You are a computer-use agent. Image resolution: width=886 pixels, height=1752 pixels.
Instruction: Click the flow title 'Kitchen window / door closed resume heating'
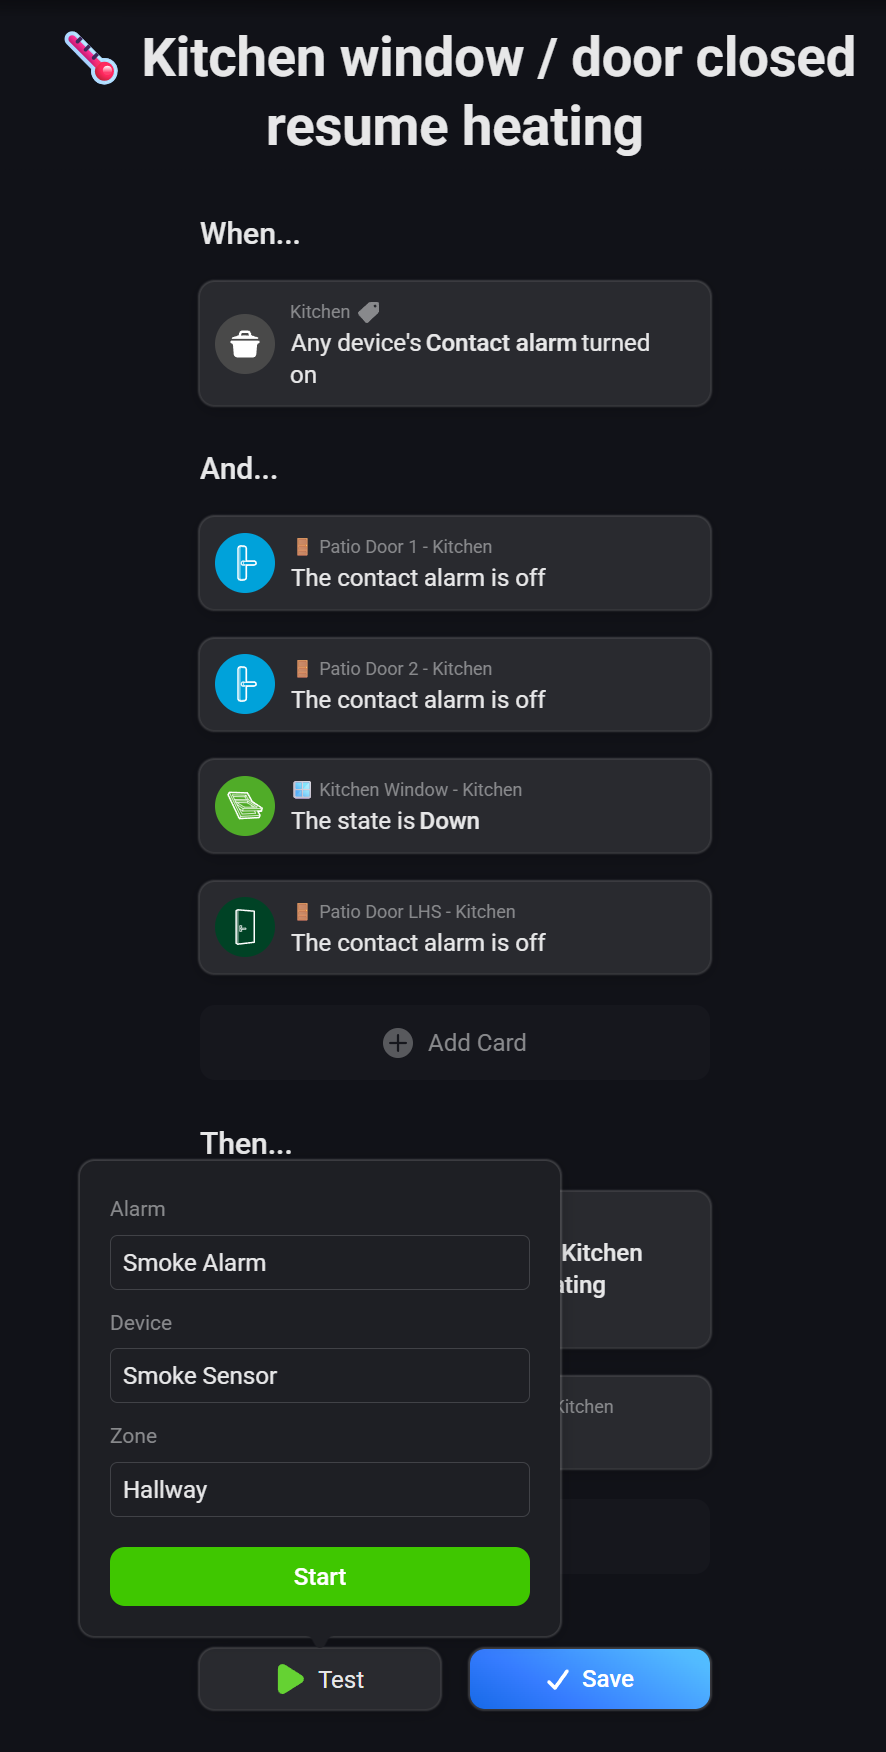(498, 92)
